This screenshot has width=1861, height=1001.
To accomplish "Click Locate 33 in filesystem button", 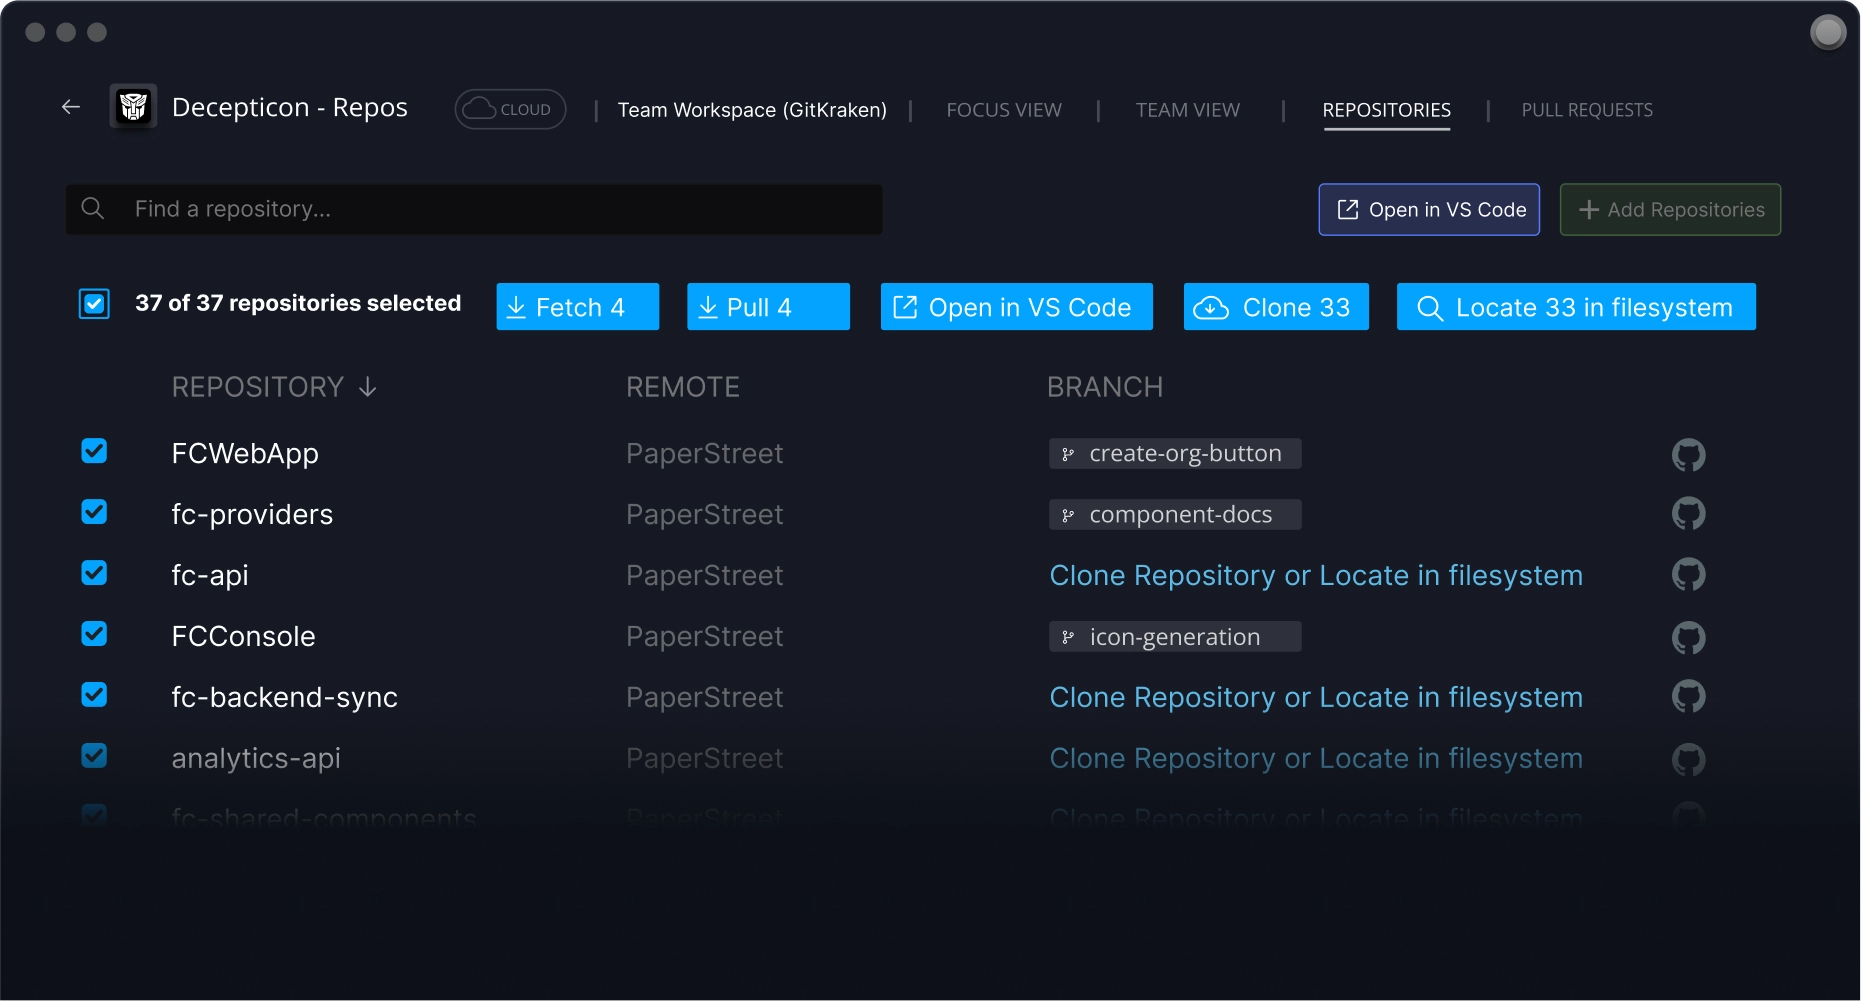I will (1576, 307).
